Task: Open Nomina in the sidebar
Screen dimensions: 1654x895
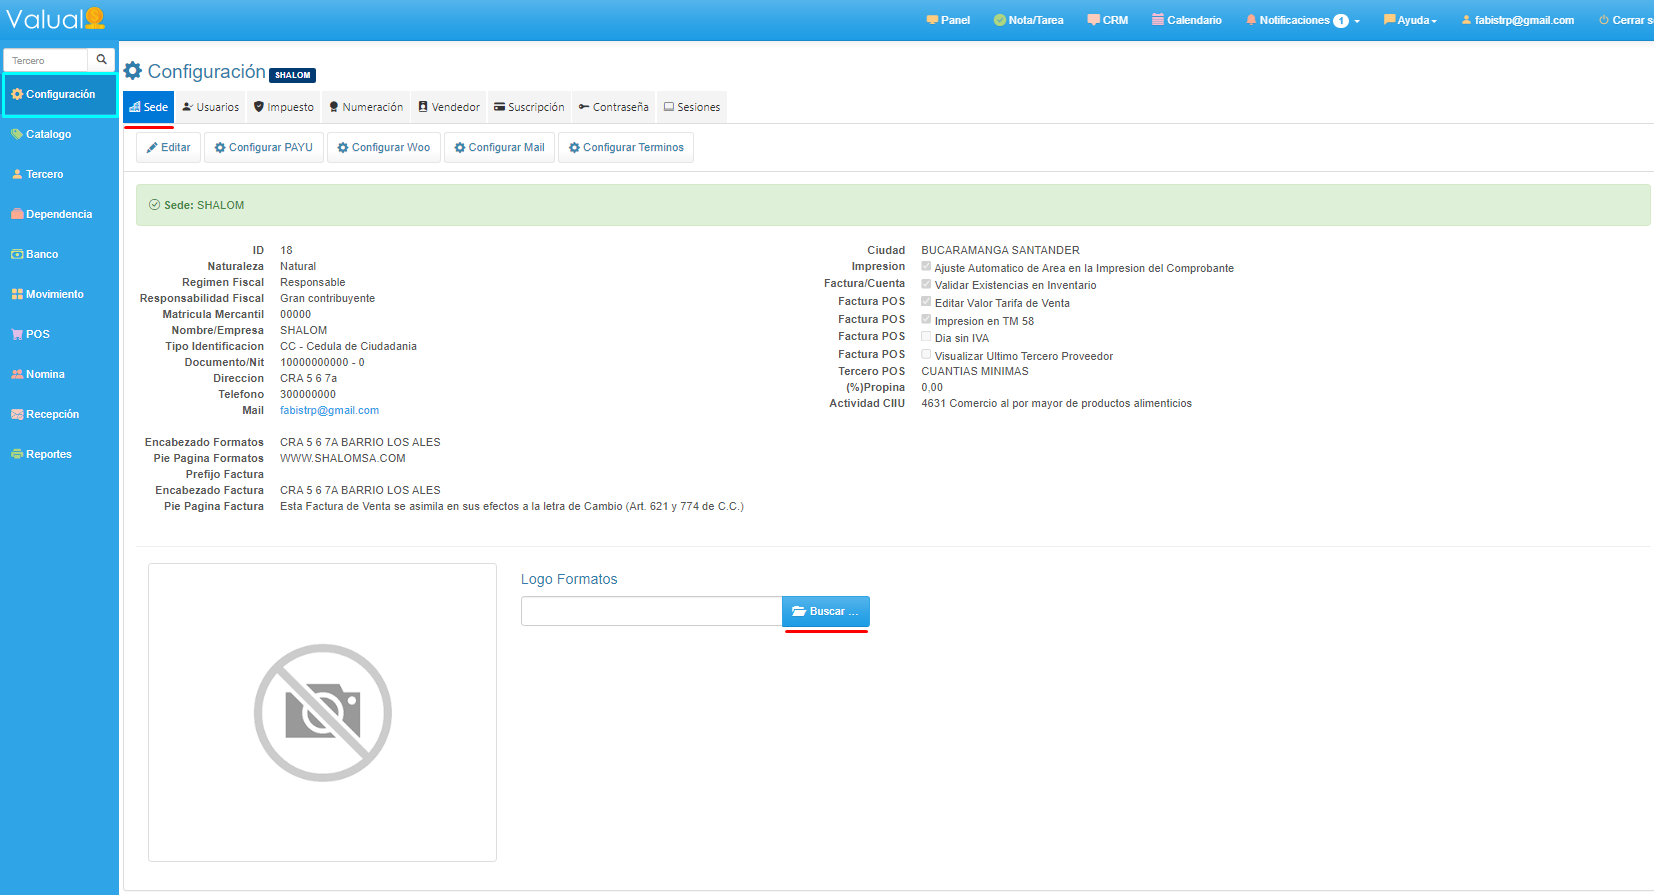Action: click(x=45, y=374)
